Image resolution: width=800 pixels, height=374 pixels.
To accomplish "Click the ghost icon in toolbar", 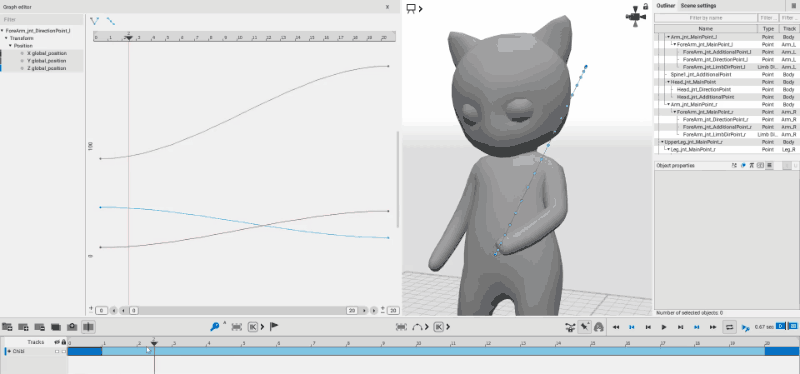I will 599,327.
